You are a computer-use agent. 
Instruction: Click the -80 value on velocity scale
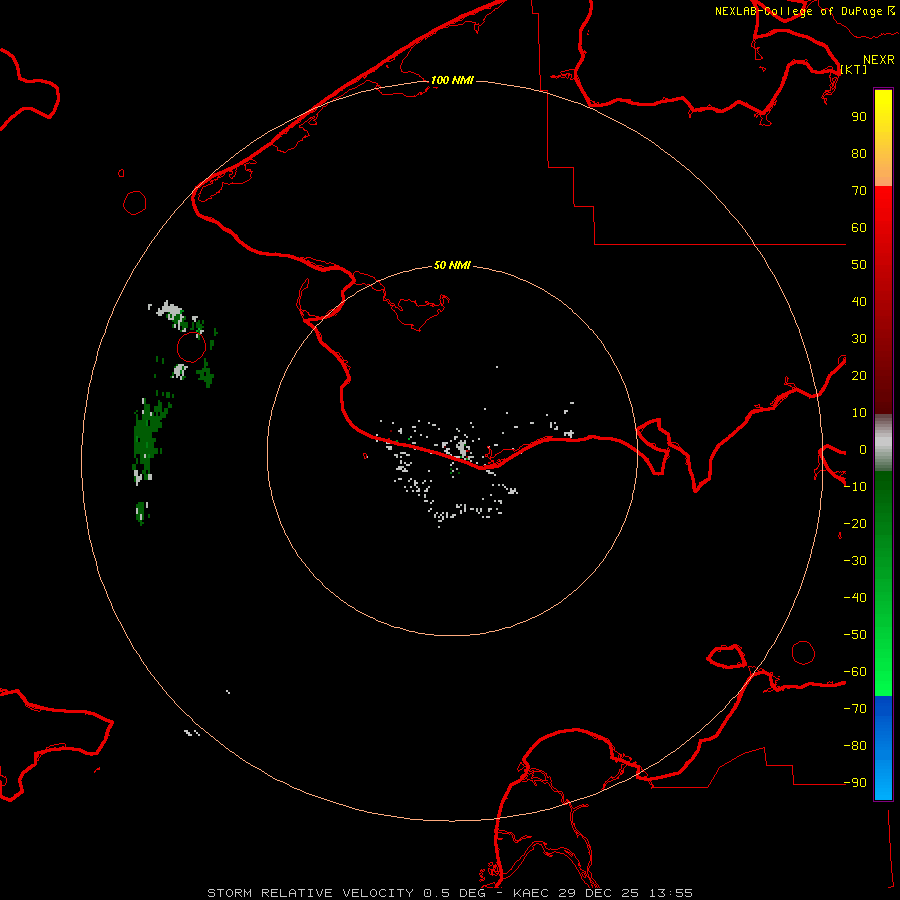coord(855,746)
